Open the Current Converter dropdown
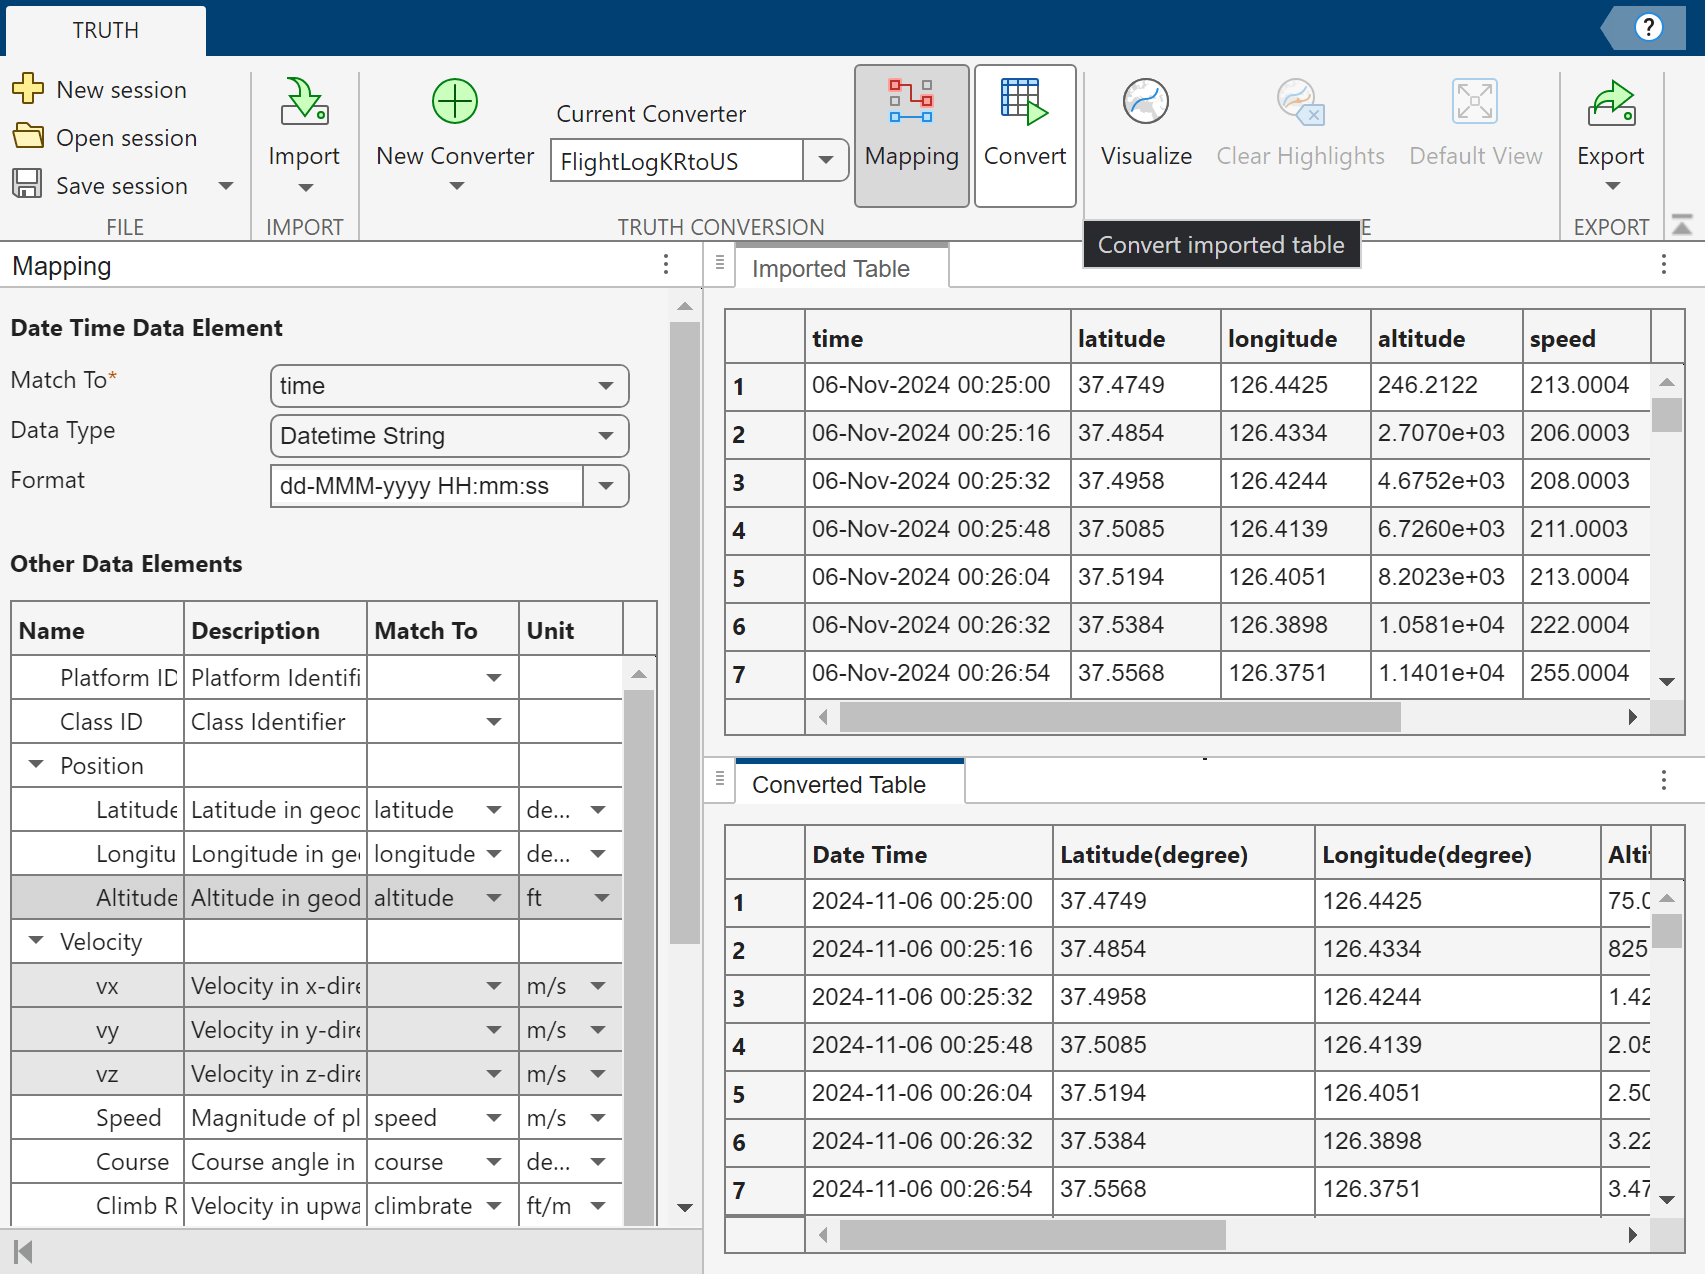This screenshot has height=1274, width=1705. [x=826, y=160]
